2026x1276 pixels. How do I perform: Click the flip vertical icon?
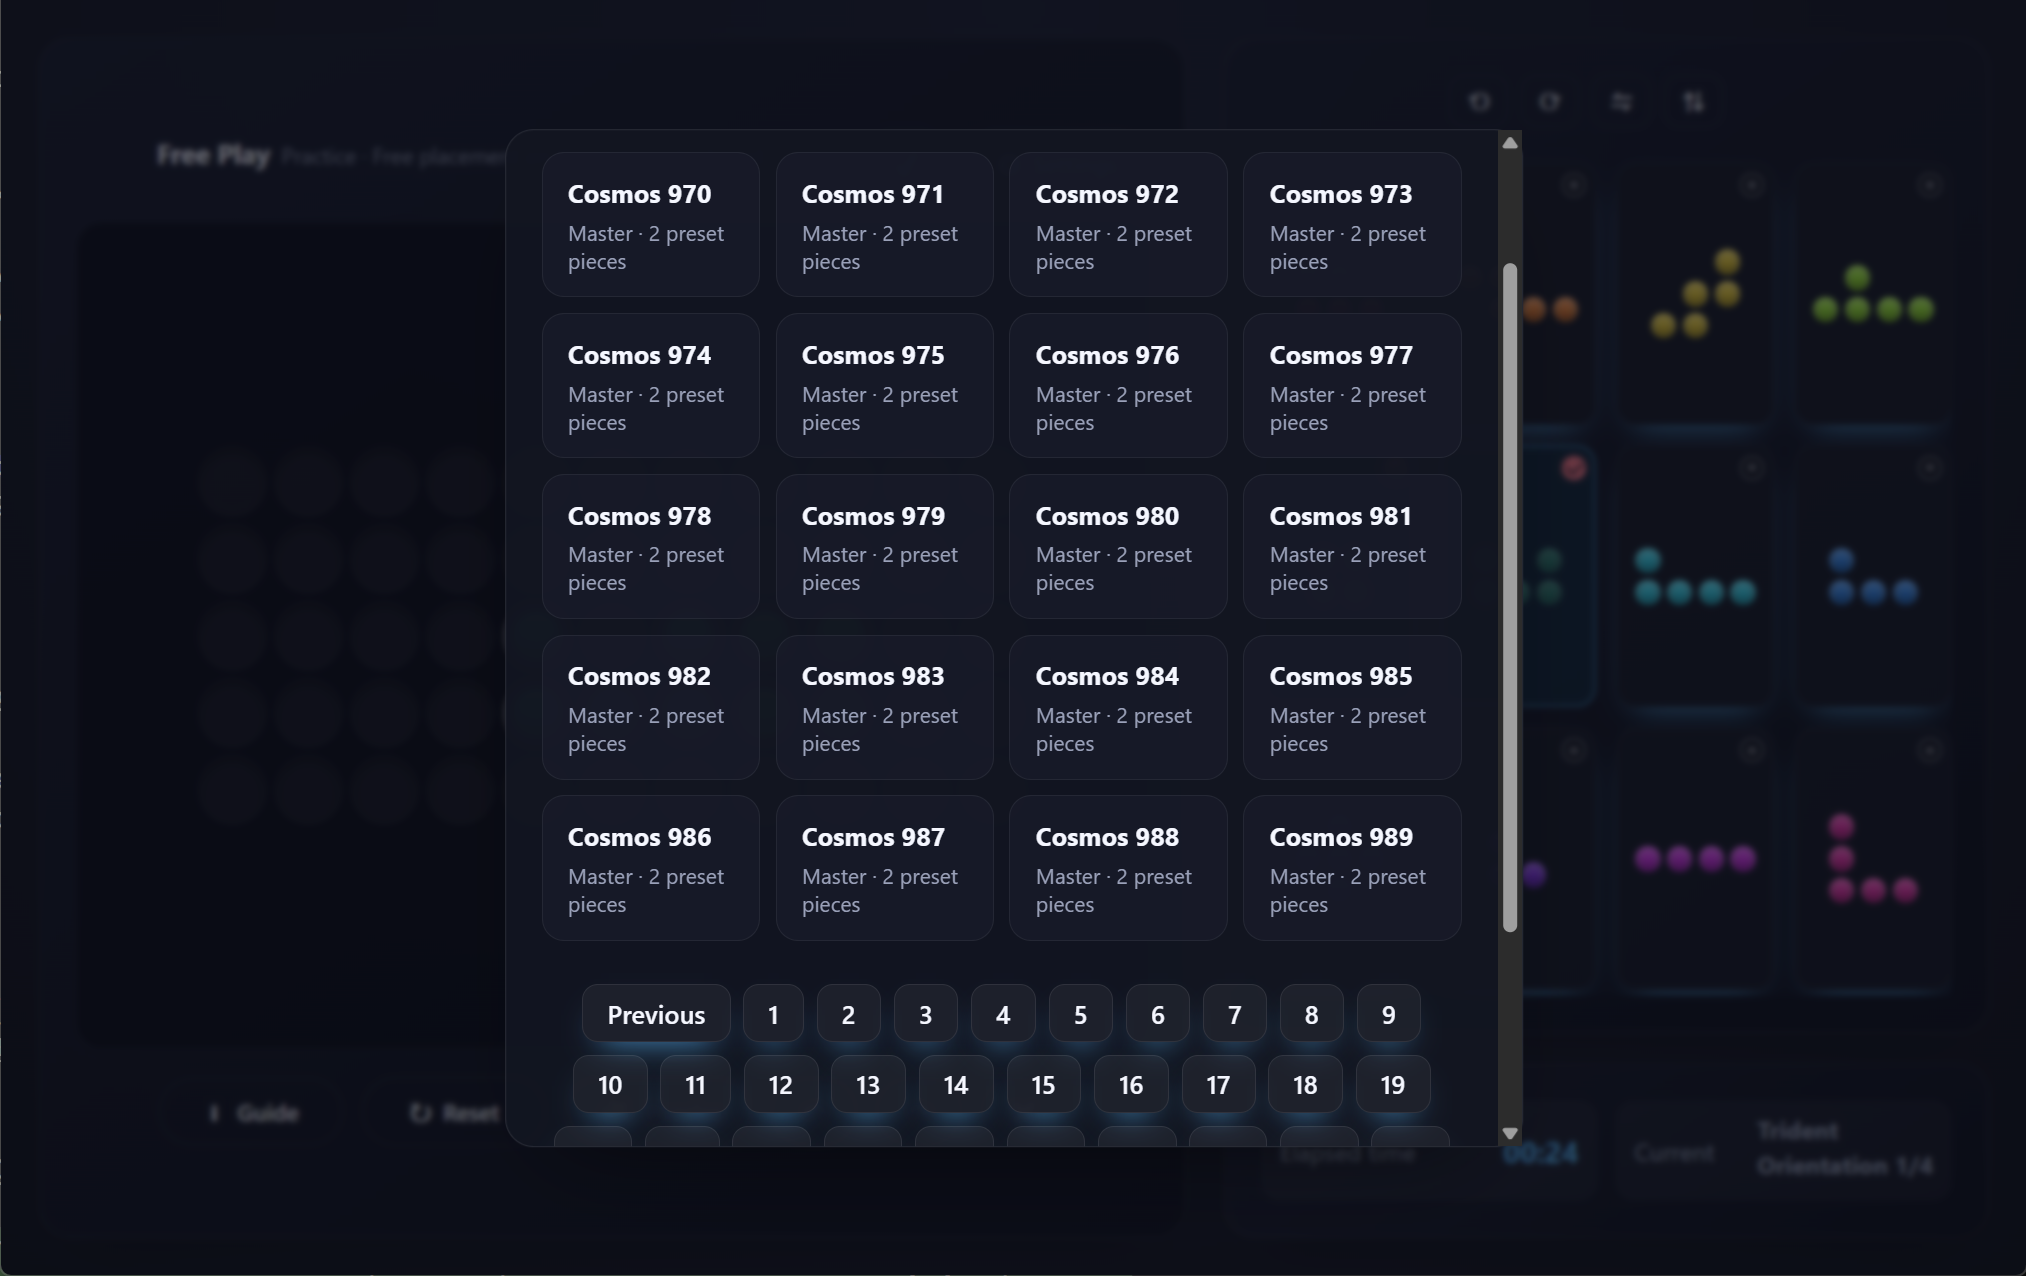[1693, 102]
